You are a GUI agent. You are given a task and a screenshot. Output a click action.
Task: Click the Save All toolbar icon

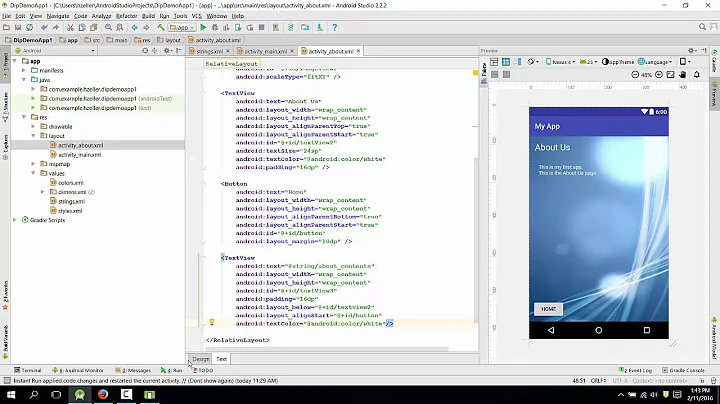coord(18,28)
